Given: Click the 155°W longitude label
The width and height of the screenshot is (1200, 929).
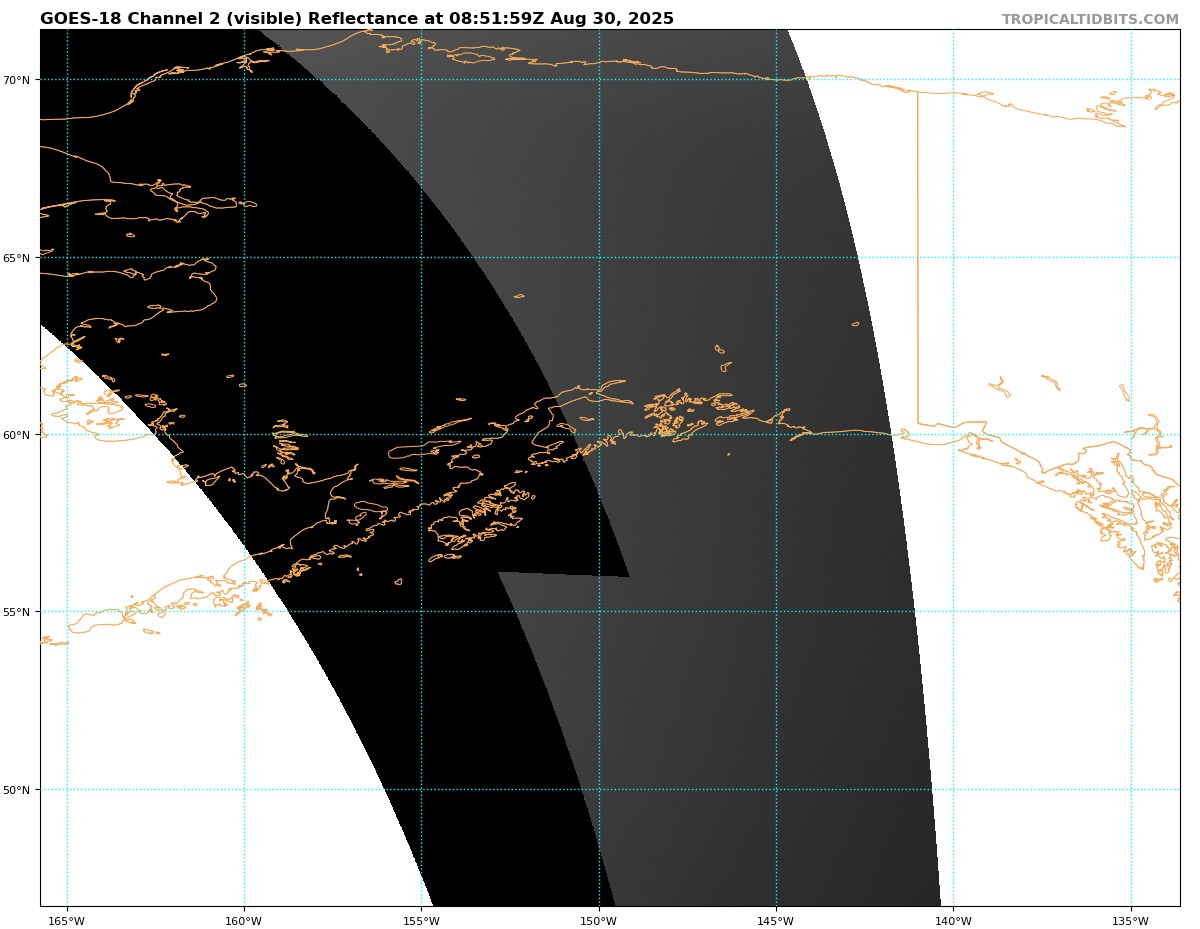Looking at the screenshot, I should coord(421,922).
